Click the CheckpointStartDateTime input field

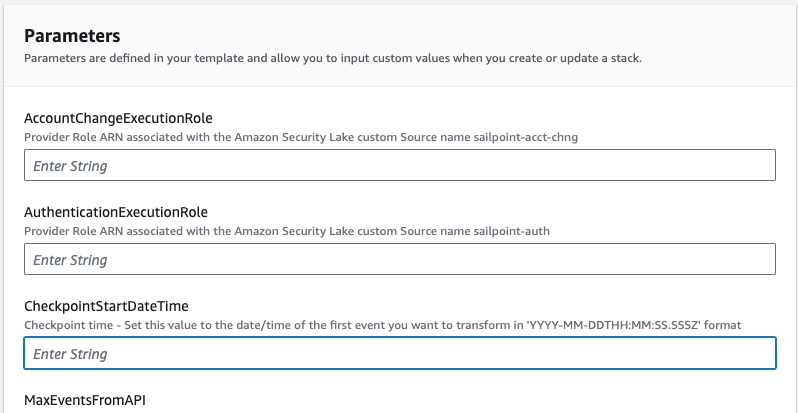coord(400,353)
